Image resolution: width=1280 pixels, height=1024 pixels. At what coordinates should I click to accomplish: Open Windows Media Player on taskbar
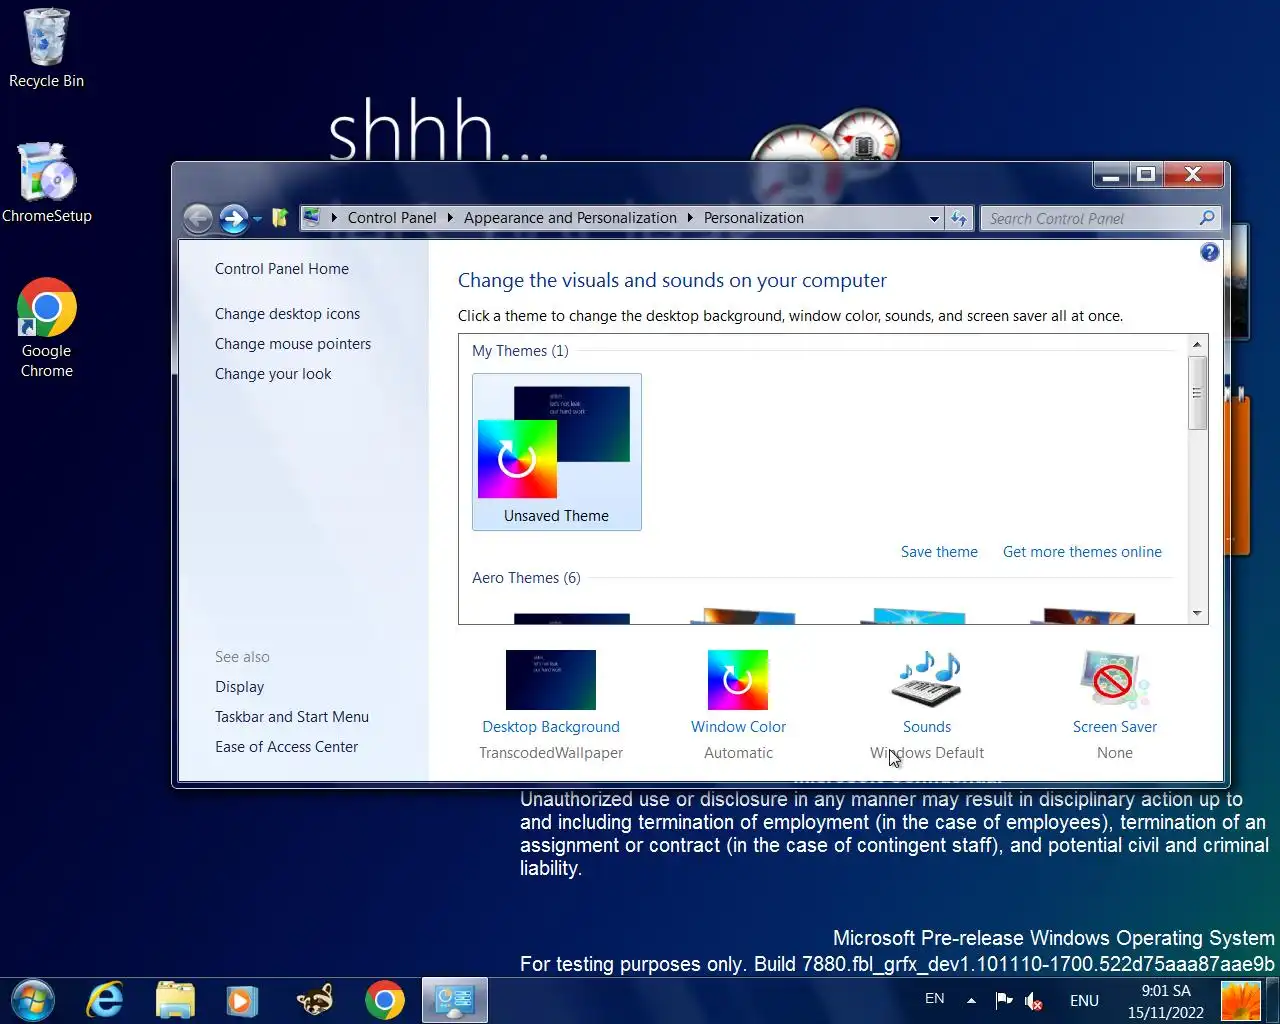[242, 1000]
